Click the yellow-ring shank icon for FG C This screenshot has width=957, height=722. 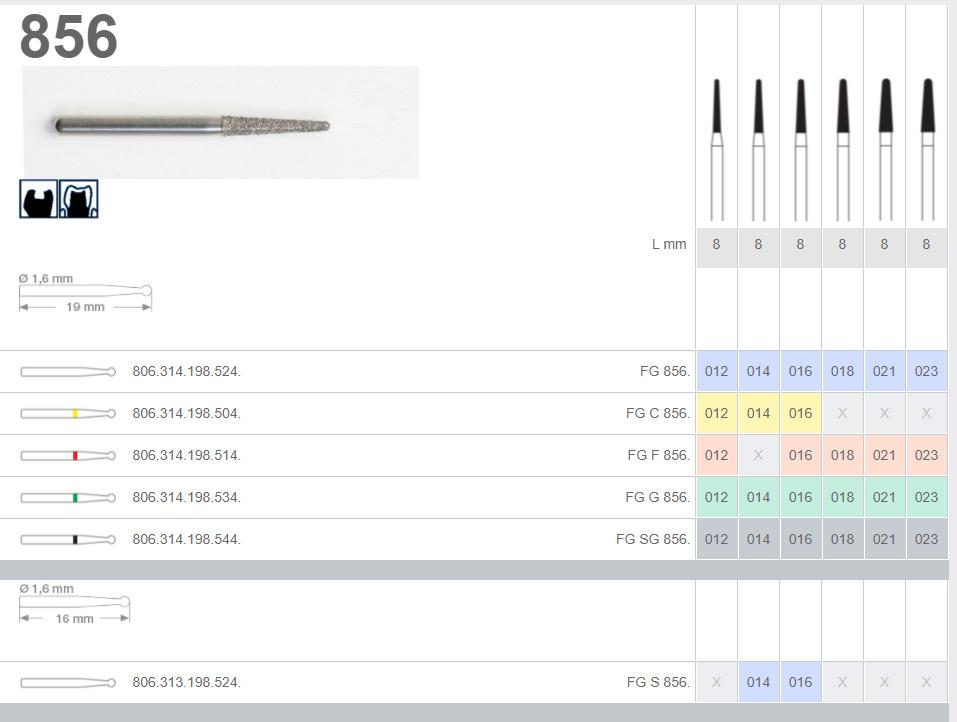pos(68,414)
